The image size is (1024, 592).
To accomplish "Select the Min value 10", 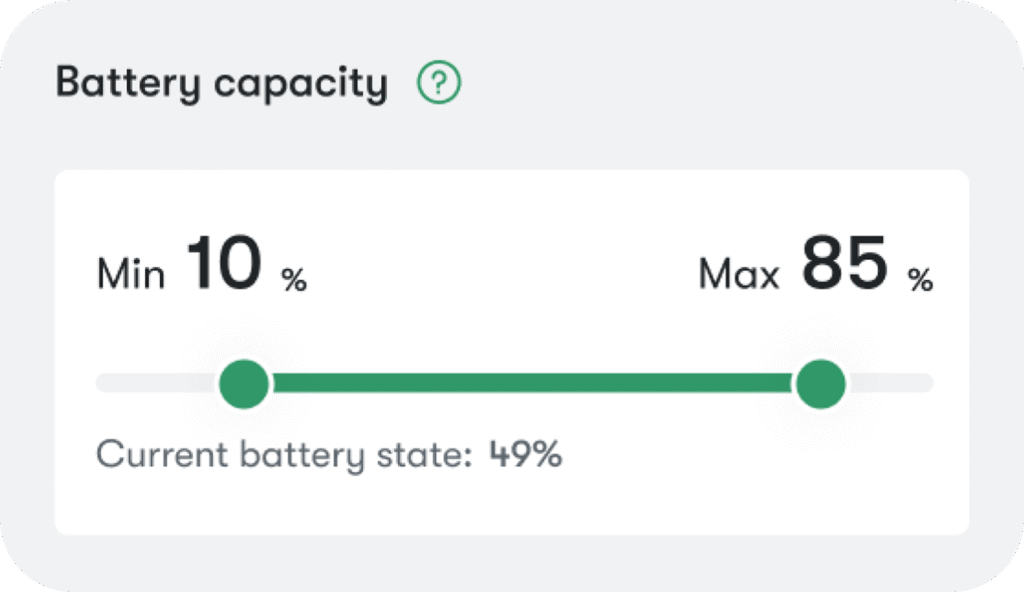I will tap(224, 264).
